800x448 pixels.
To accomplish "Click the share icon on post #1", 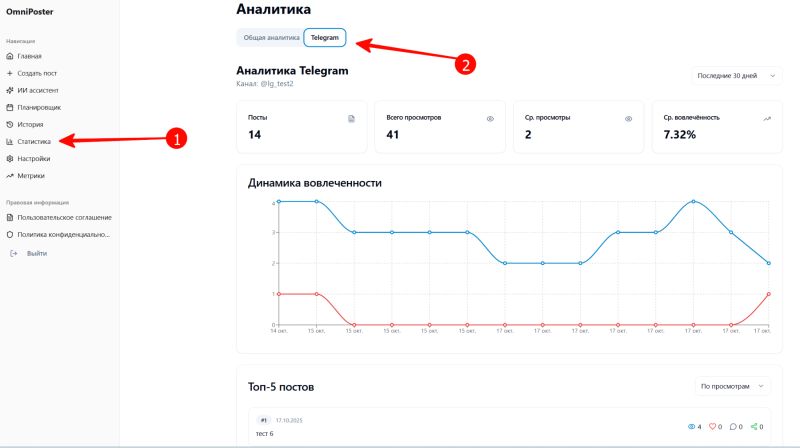I will pyautogui.click(x=754, y=427).
